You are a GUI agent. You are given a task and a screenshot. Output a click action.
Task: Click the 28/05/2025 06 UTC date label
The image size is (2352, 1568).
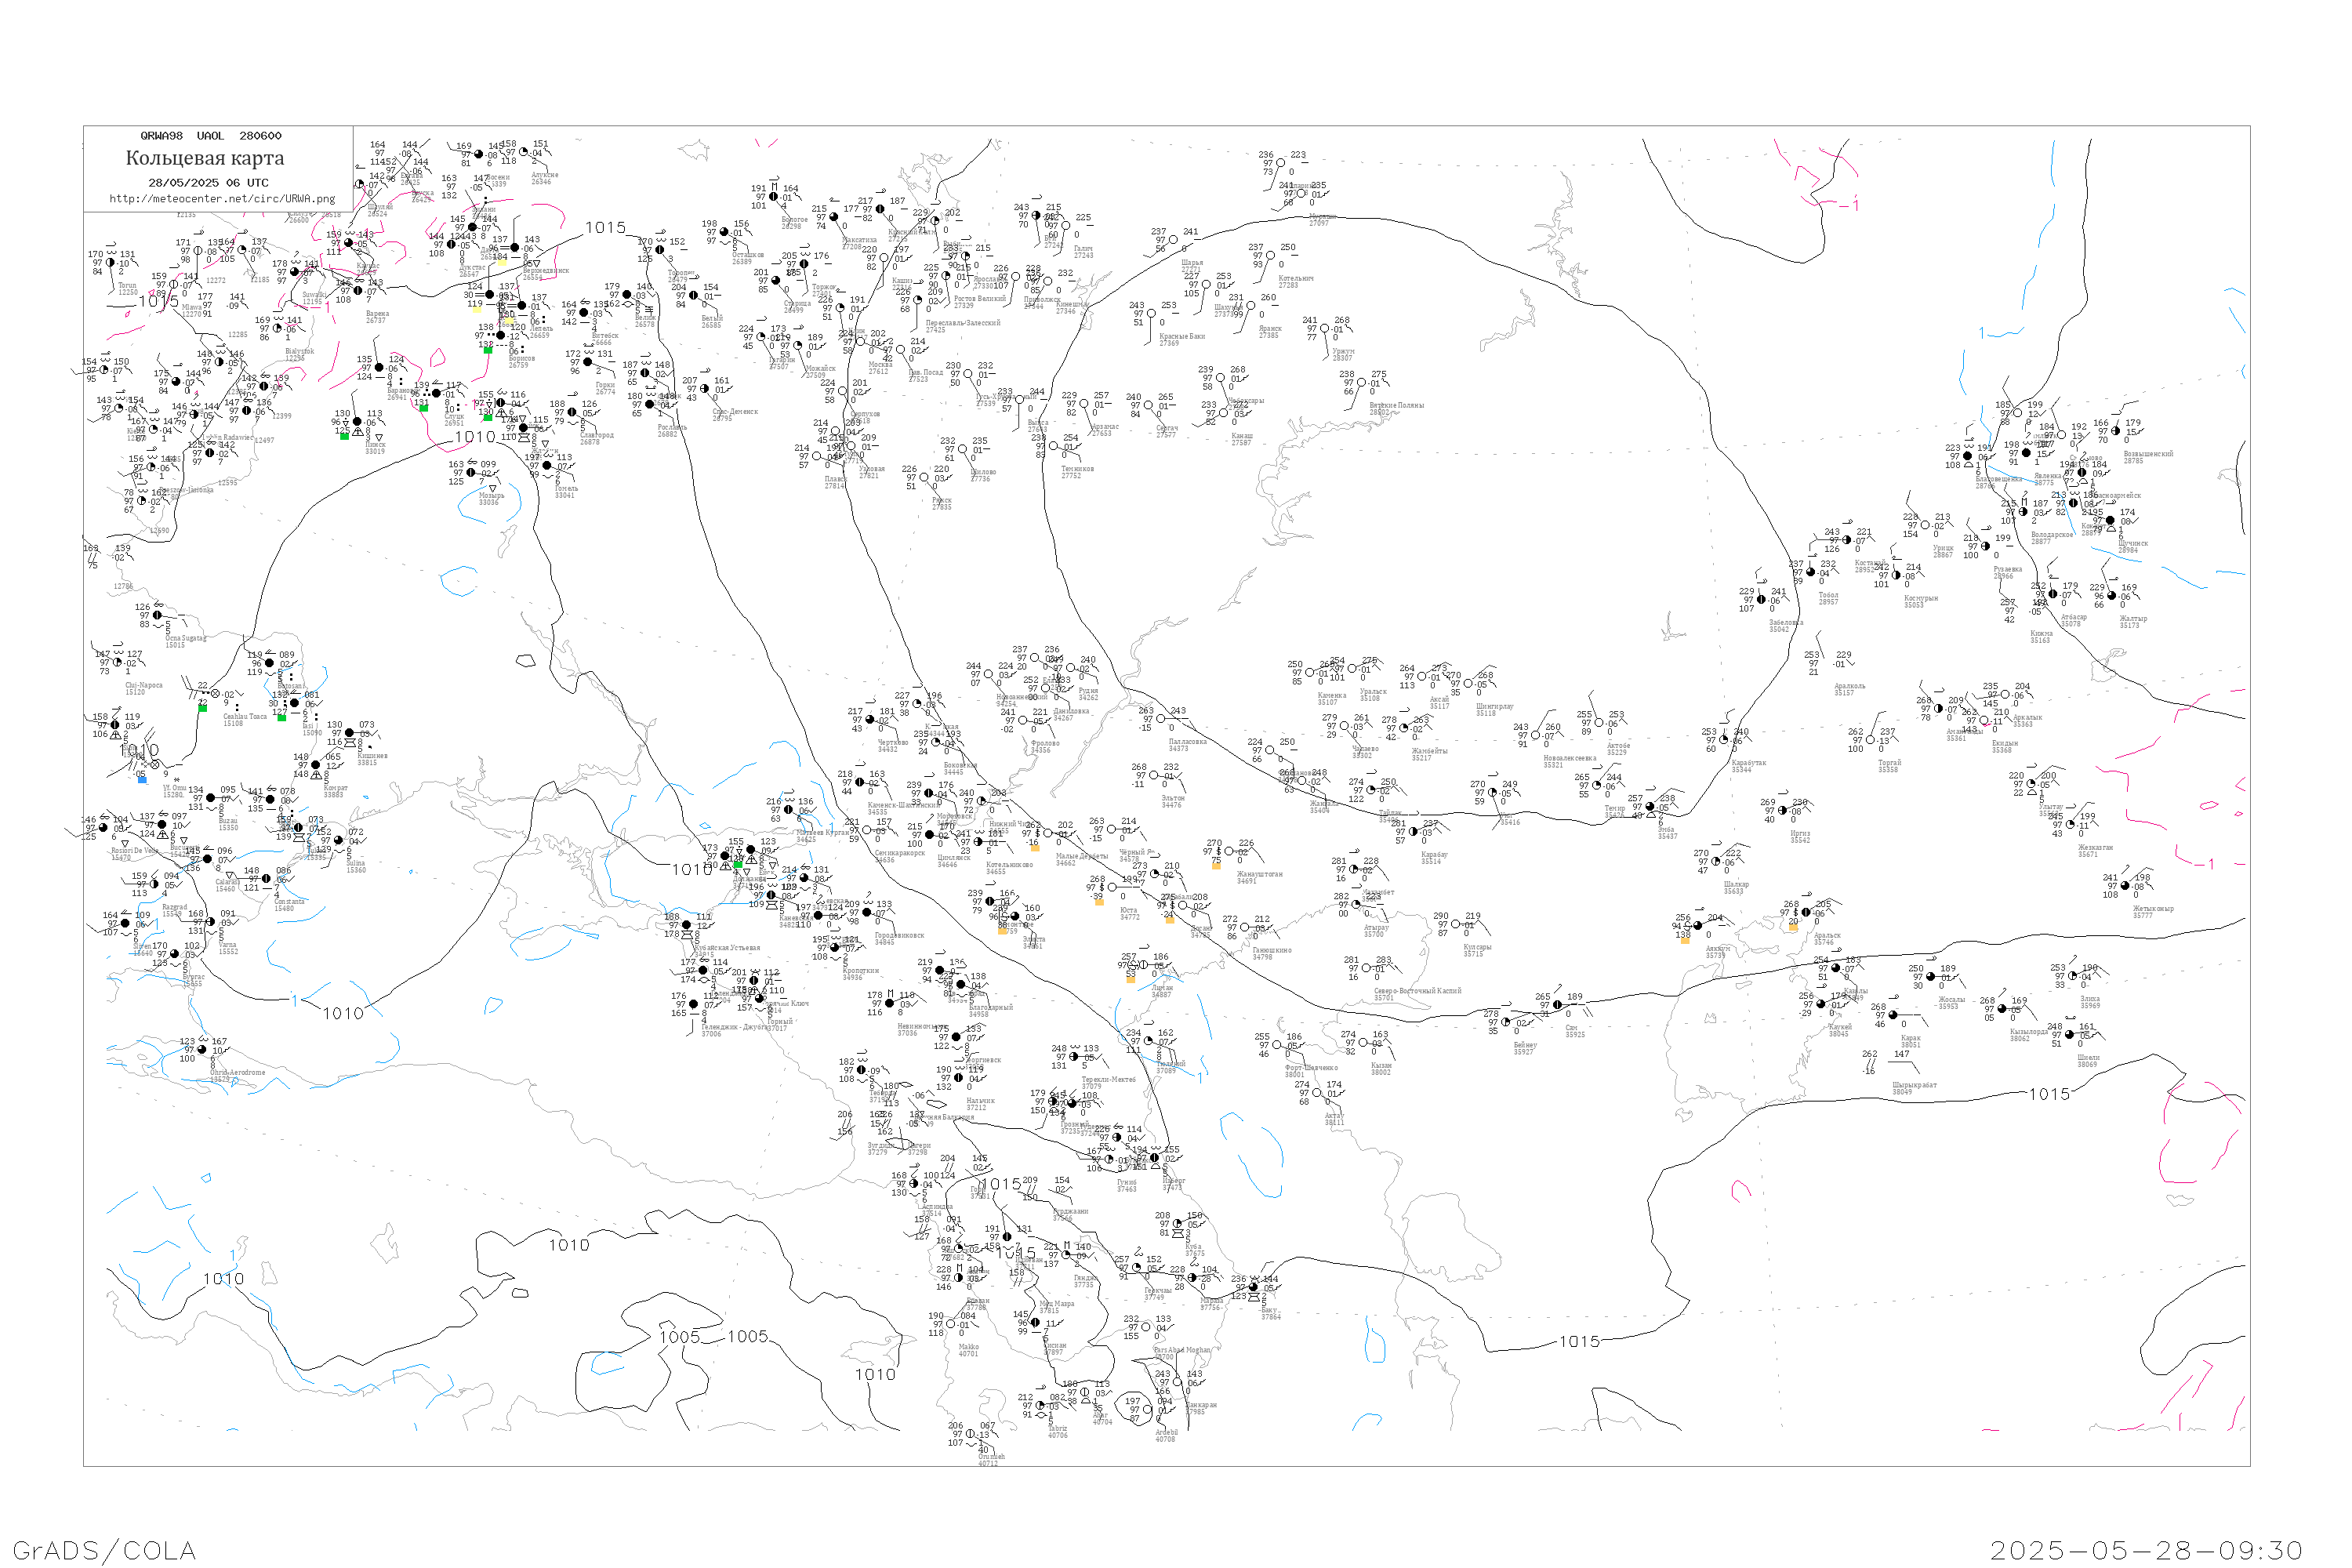(208, 182)
